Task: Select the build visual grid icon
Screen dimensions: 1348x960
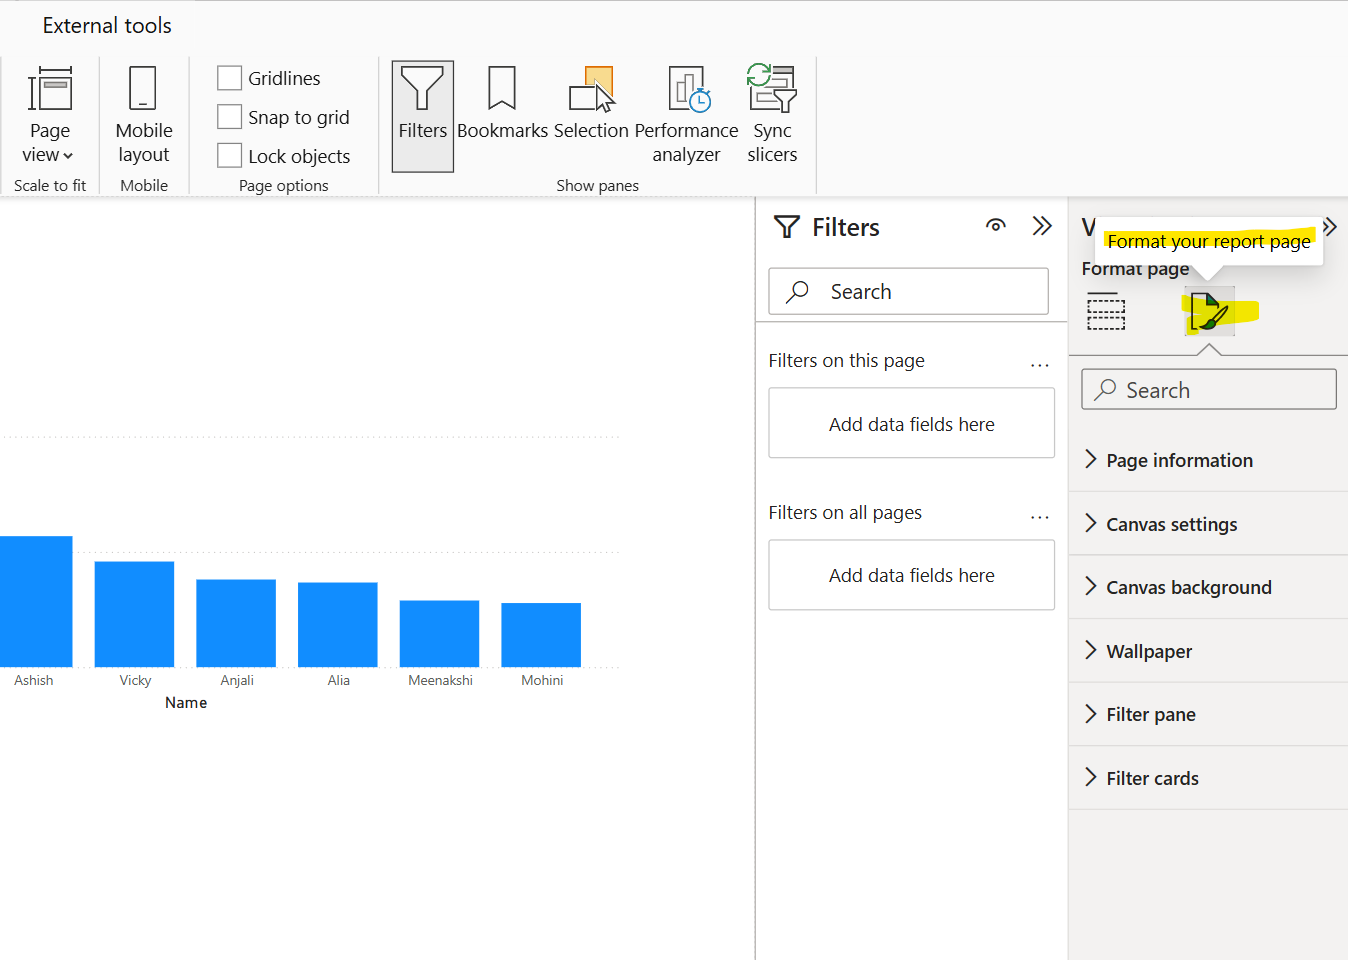Action: pos(1106,312)
